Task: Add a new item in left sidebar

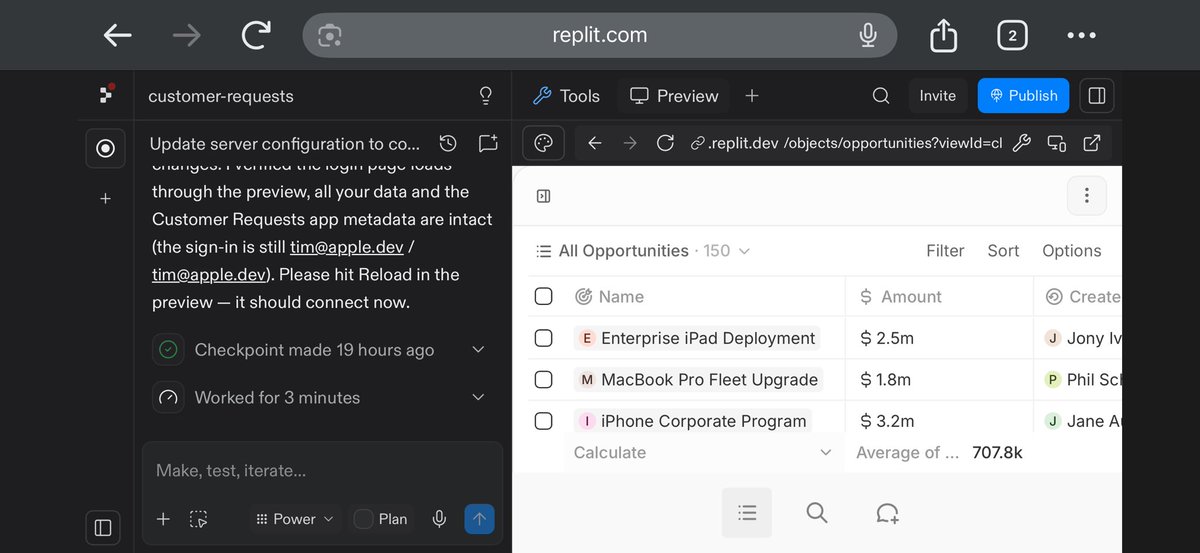Action: tap(105, 199)
